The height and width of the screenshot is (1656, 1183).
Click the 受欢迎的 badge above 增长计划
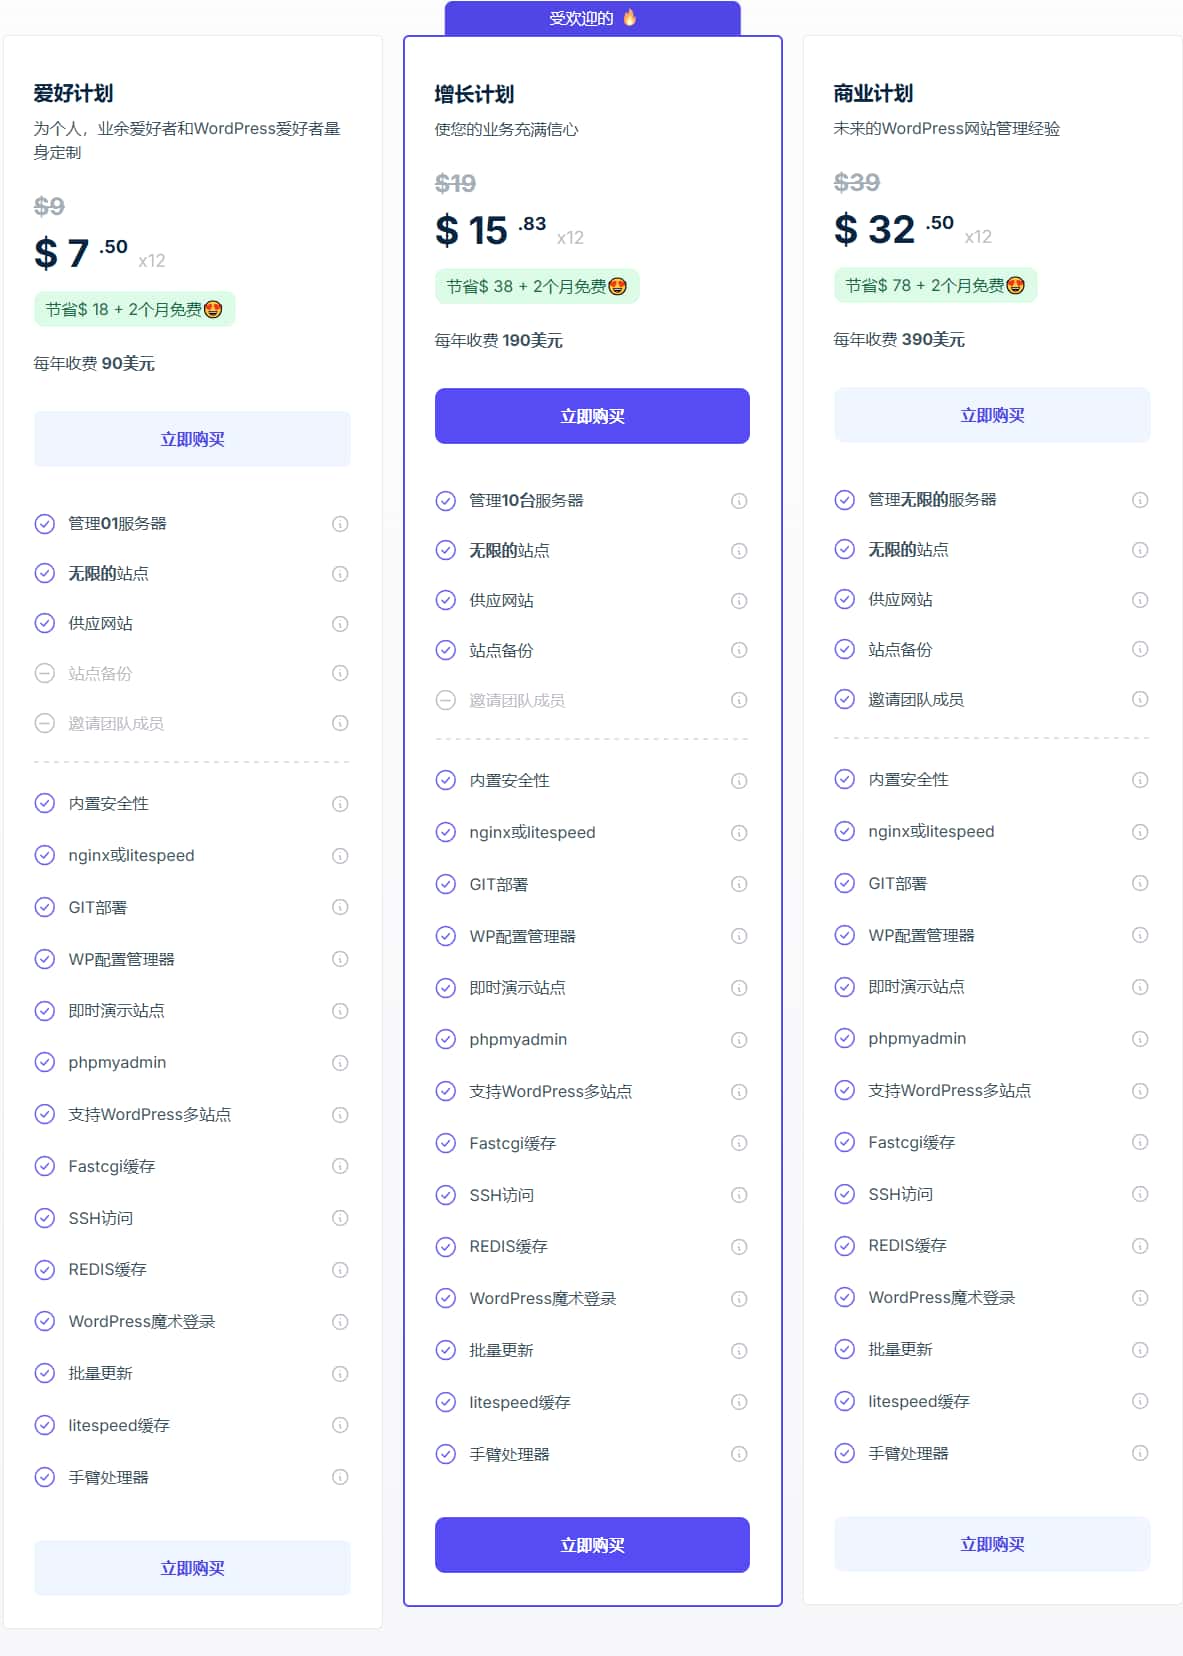tap(591, 17)
